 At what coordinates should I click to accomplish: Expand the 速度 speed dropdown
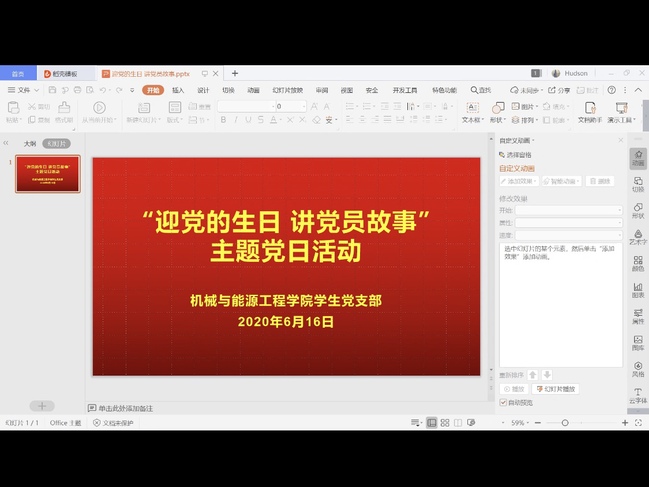[x=568, y=235]
